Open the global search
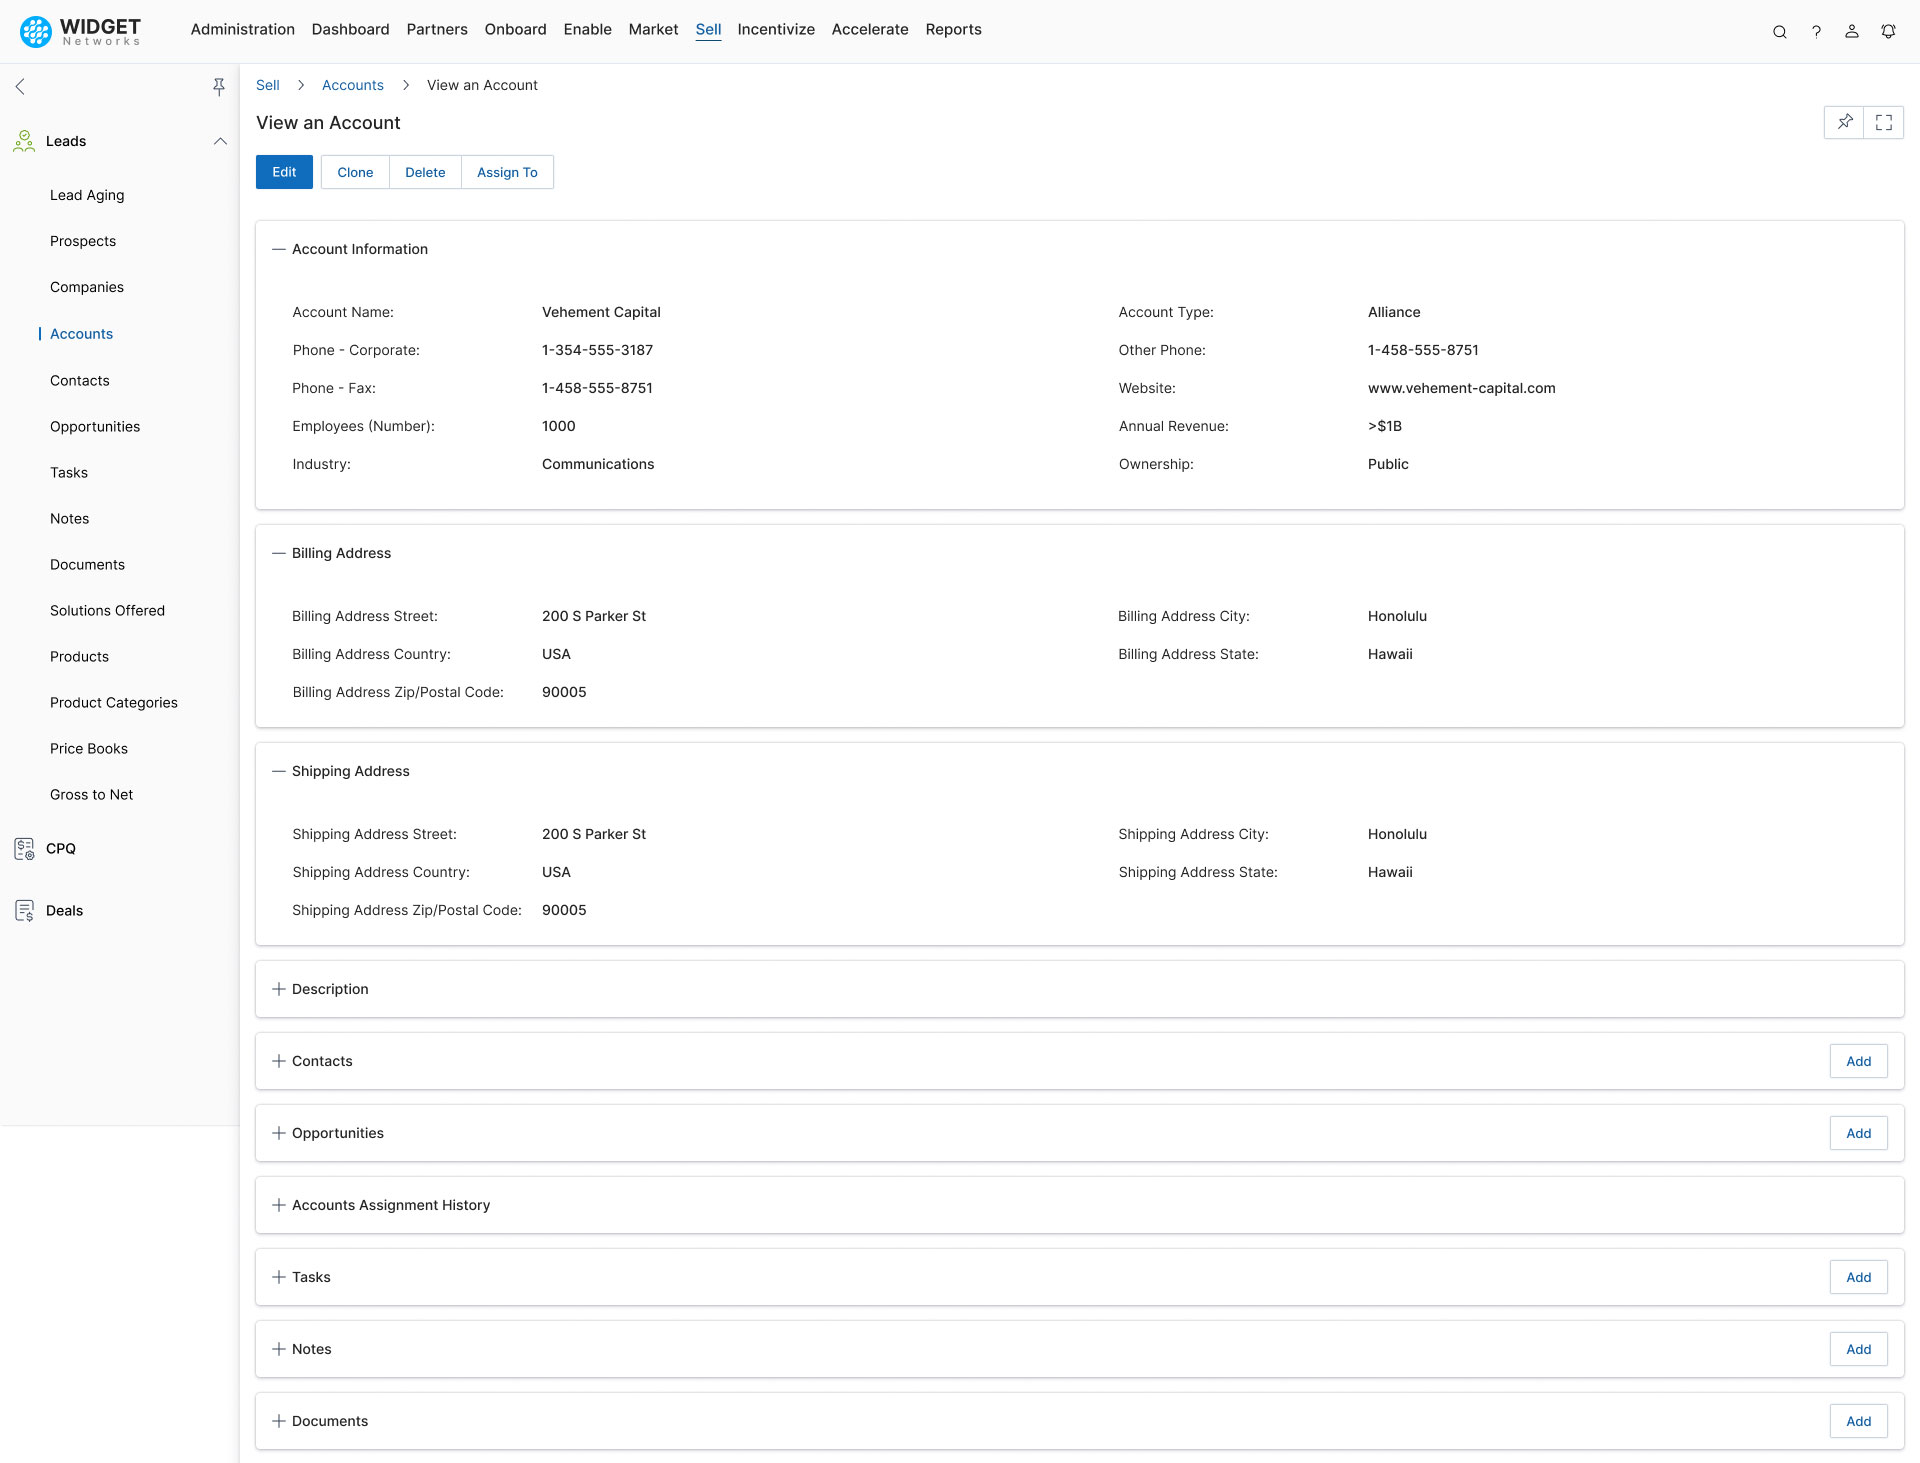This screenshot has width=1920, height=1463. (1780, 31)
